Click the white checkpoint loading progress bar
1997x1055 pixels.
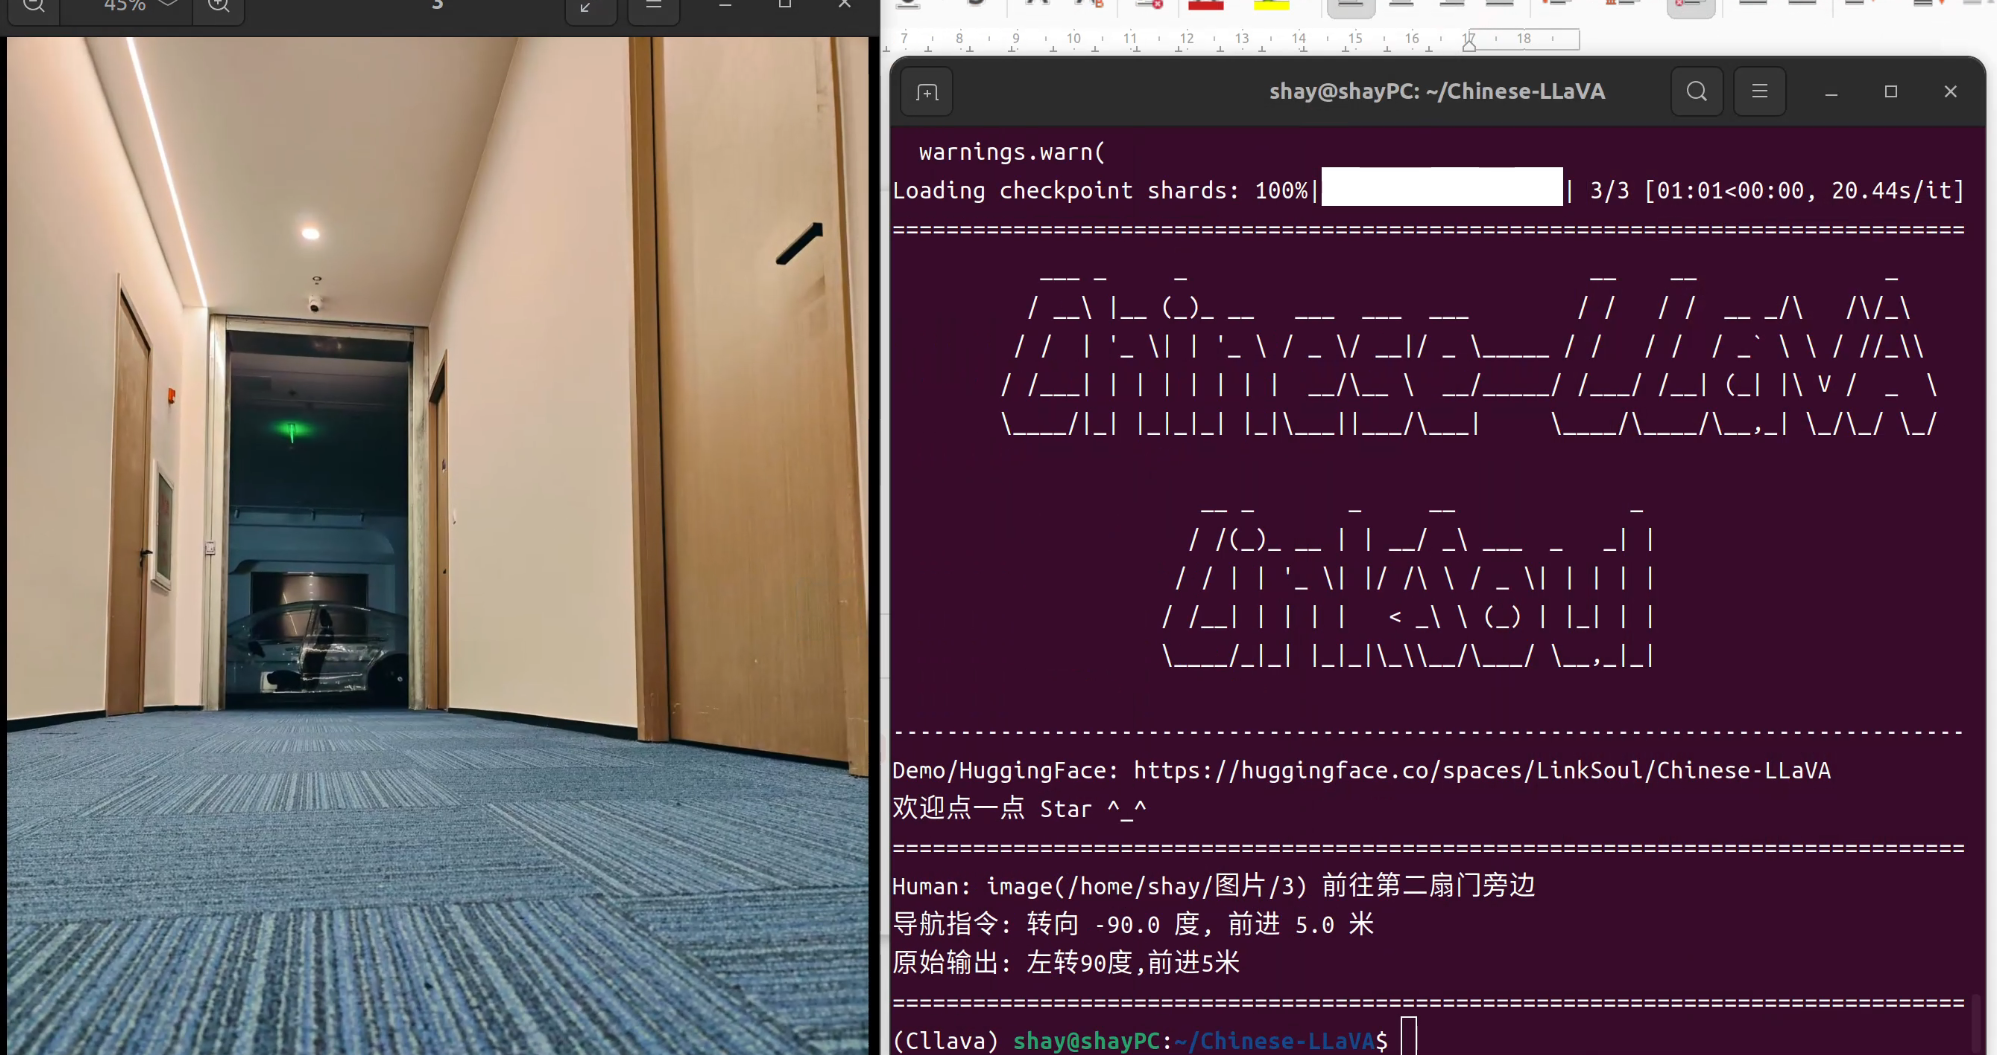click(1442, 187)
